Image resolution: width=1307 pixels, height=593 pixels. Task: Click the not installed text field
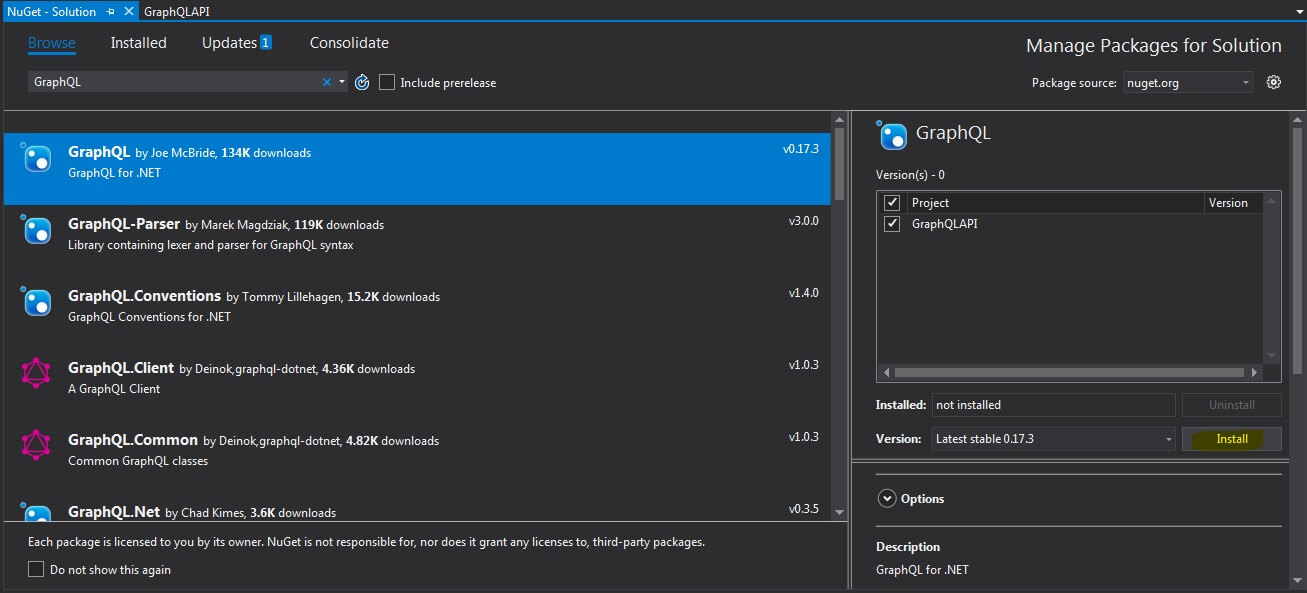[x=1053, y=405]
